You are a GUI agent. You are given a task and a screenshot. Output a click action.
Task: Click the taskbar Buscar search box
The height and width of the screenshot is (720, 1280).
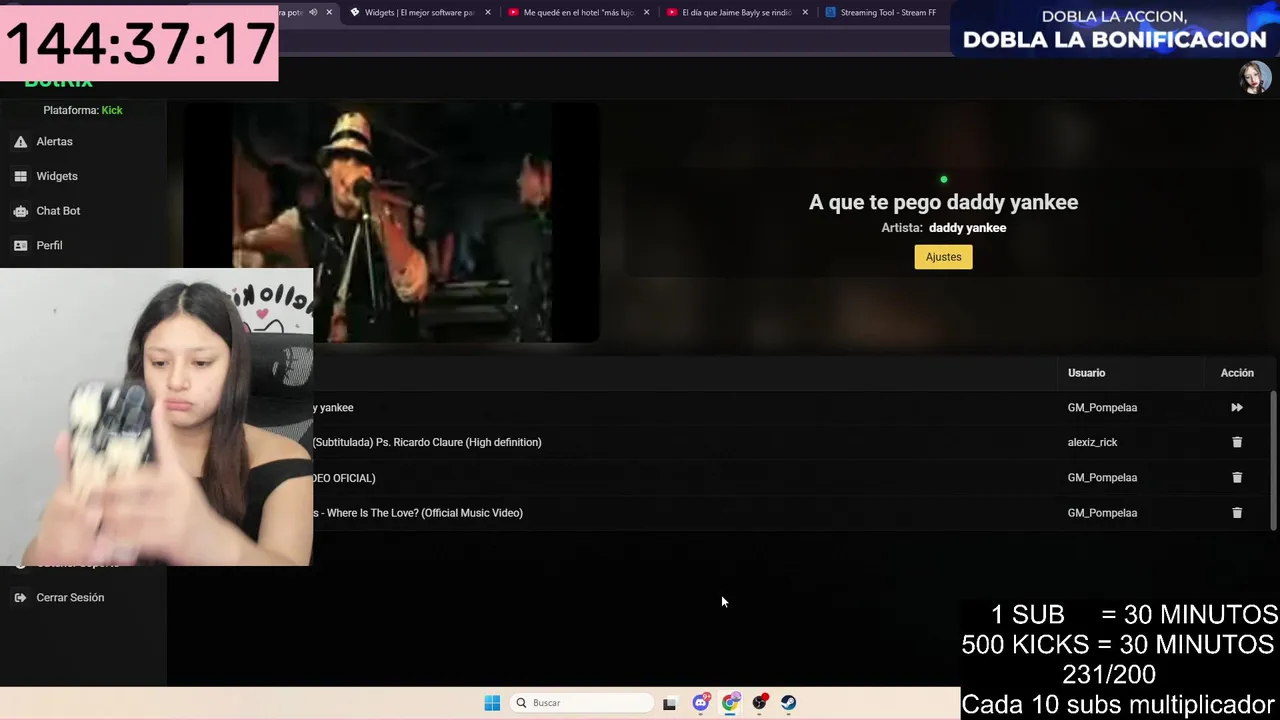pyautogui.click(x=583, y=703)
